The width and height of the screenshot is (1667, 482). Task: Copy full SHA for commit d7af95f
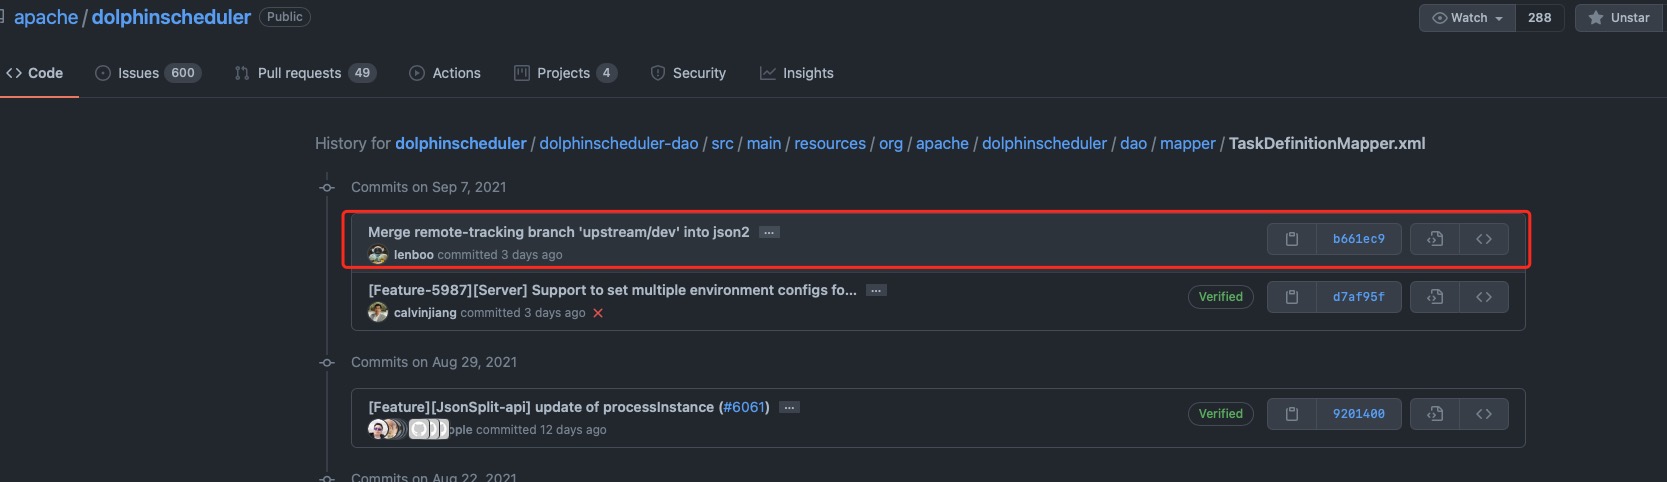1291,297
